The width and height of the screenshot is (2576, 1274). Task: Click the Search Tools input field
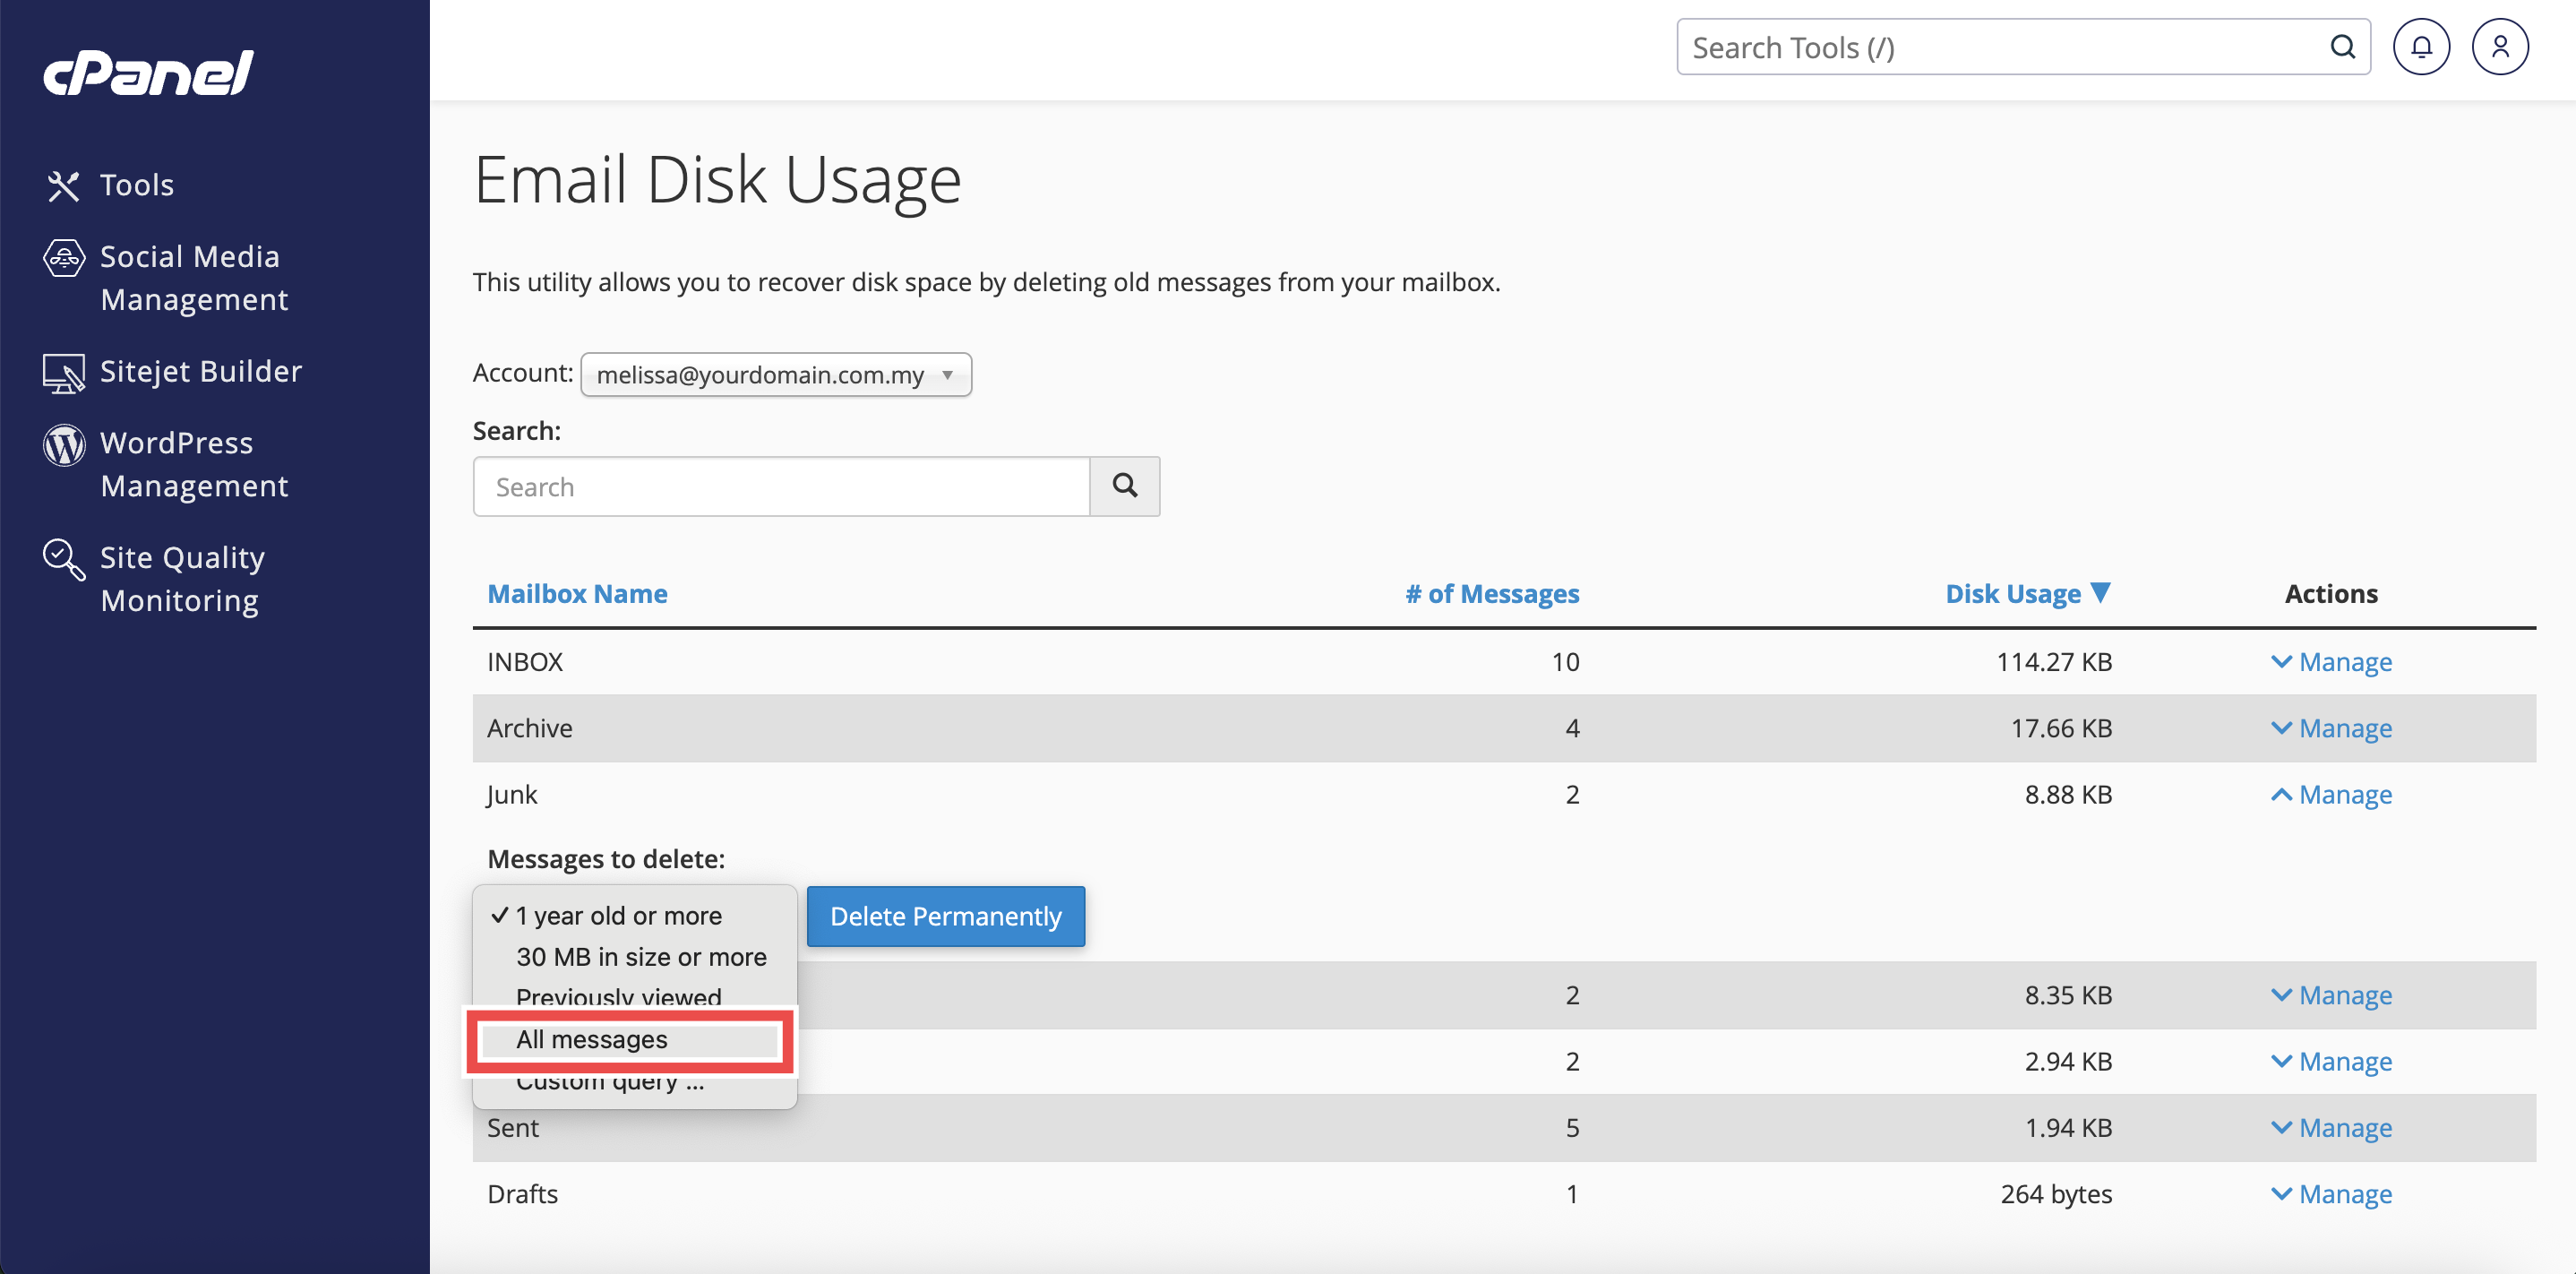click(x=2000, y=47)
